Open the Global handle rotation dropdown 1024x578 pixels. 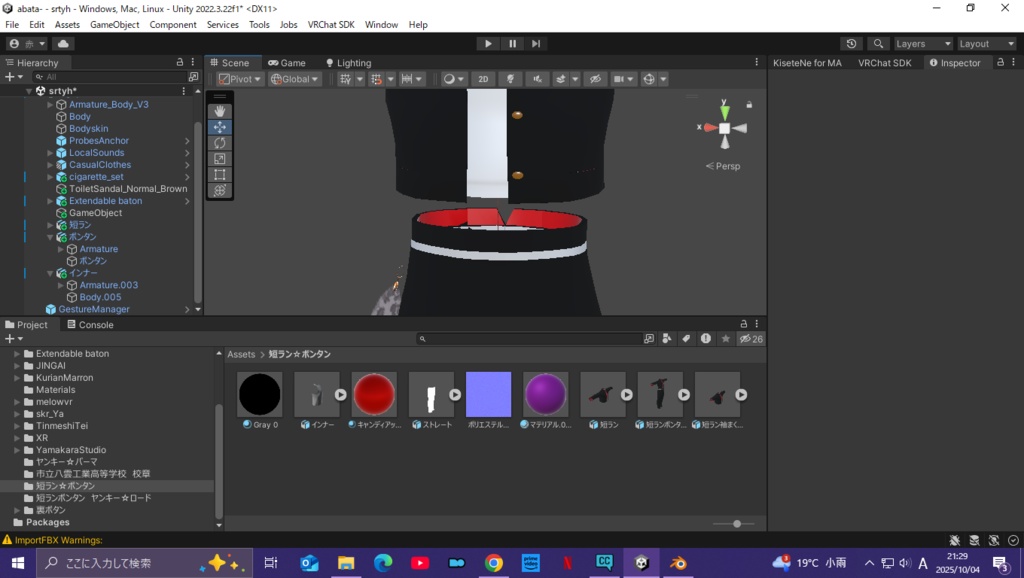point(295,79)
